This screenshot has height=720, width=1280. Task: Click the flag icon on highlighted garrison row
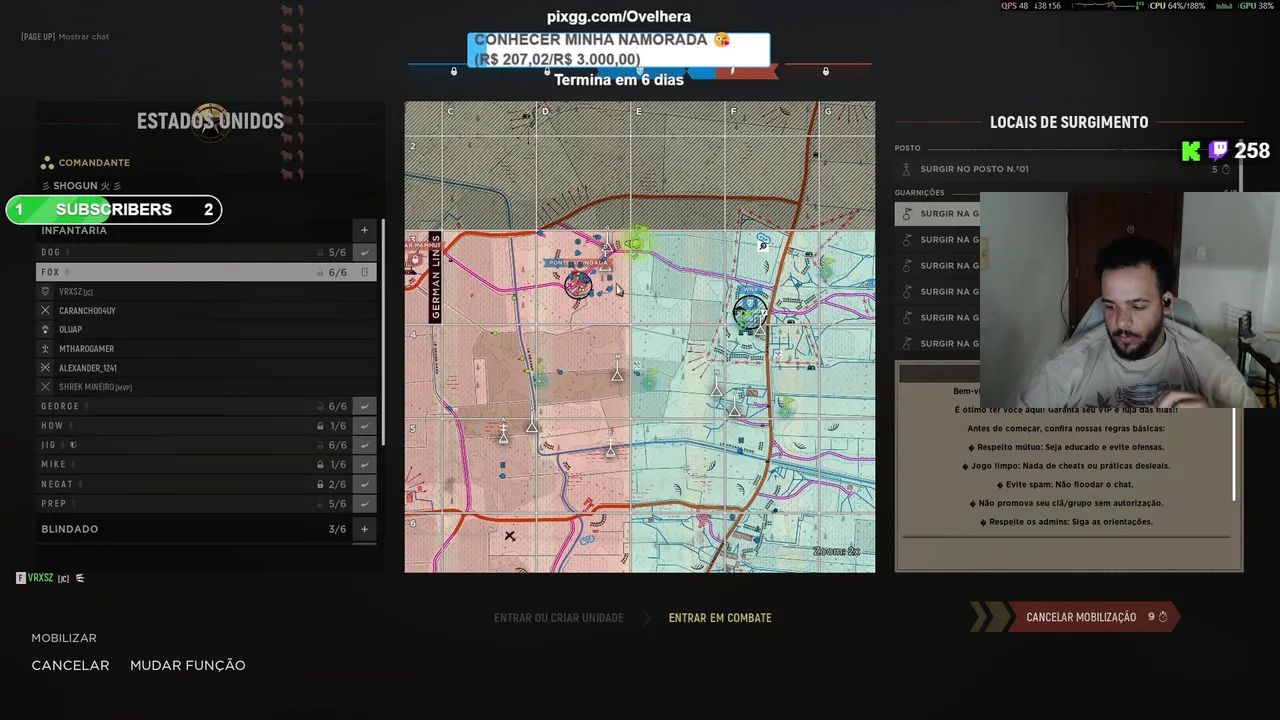[x=908, y=214]
